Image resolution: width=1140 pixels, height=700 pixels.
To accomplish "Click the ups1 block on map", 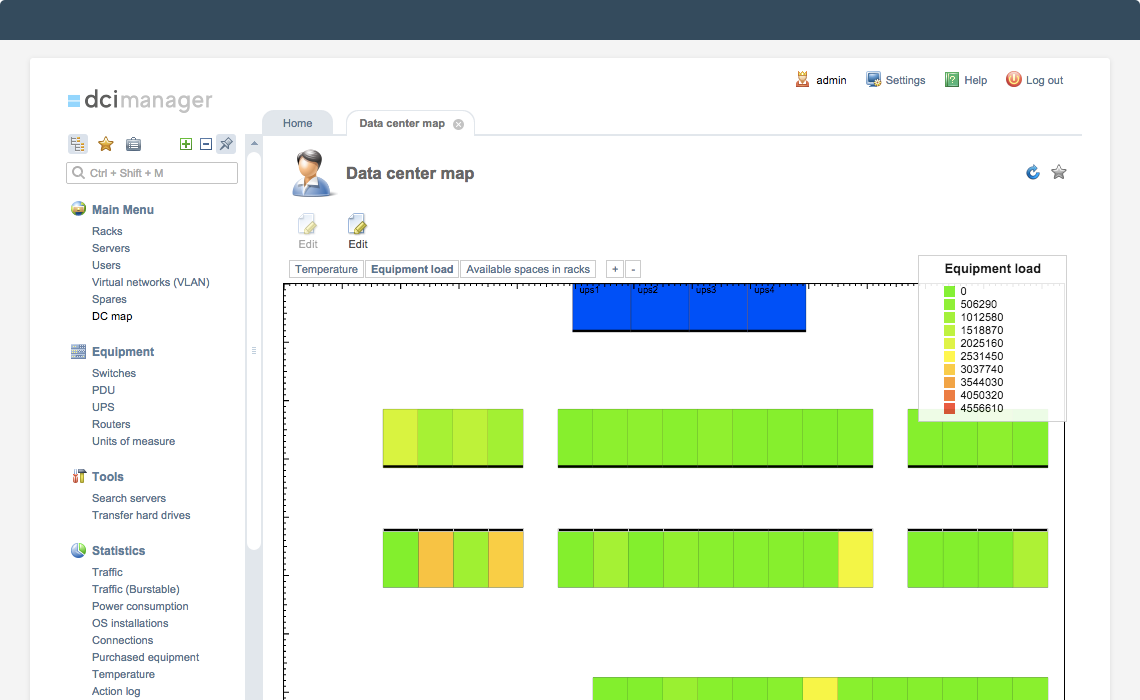I will click(x=602, y=307).
